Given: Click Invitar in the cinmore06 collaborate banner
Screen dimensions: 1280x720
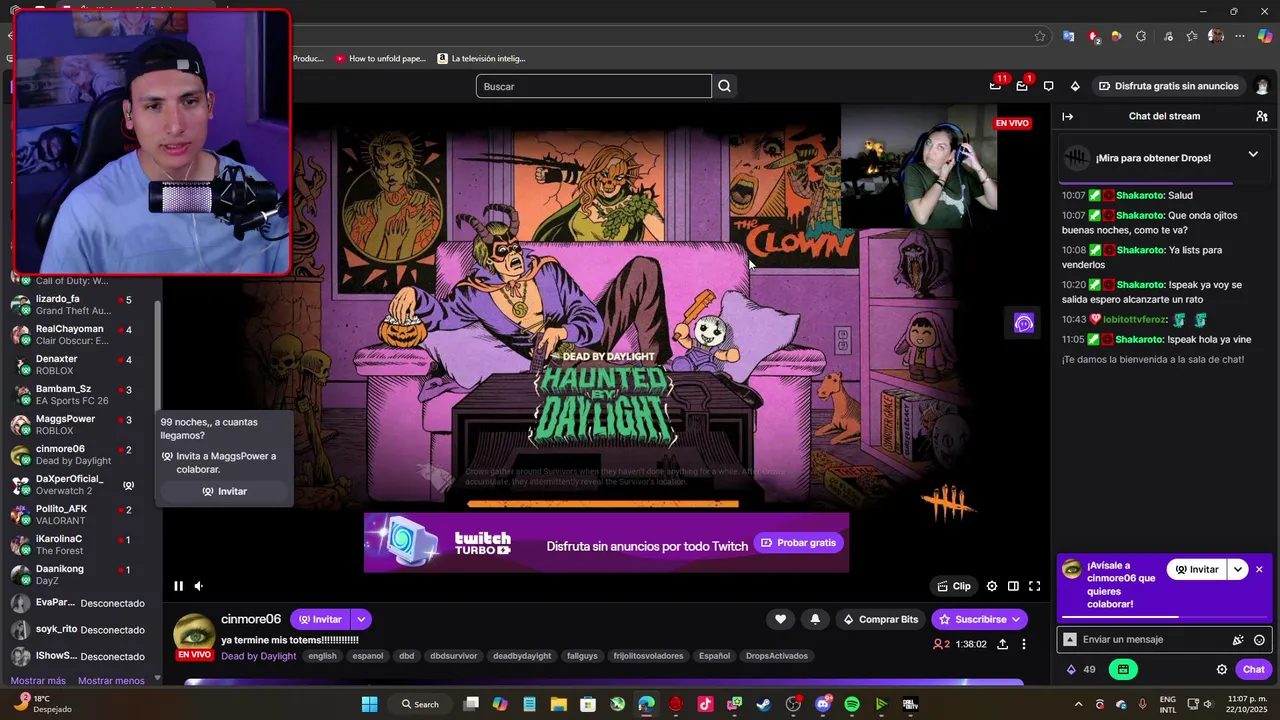Looking at the screenshot, I should tap(1196, 569).
